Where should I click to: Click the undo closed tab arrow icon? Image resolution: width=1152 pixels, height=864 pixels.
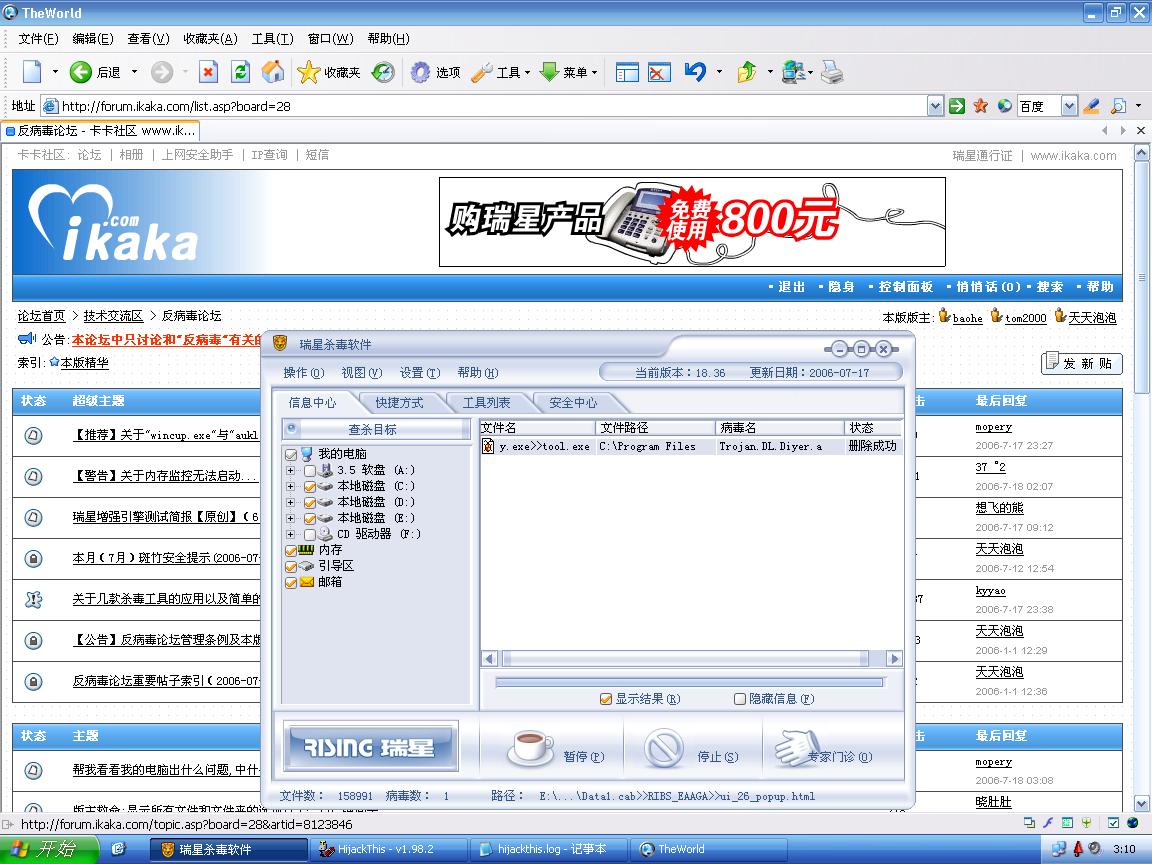pos(695,72)
